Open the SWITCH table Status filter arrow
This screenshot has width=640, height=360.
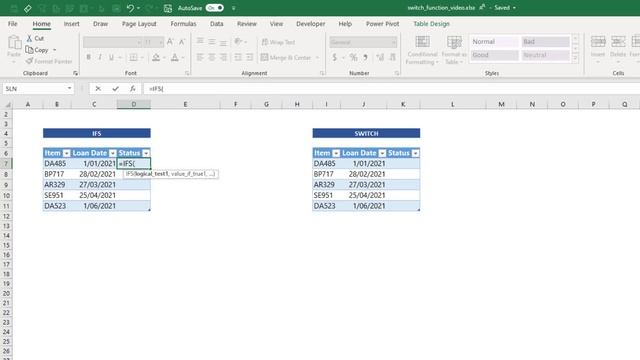click(x=415, y=153)
